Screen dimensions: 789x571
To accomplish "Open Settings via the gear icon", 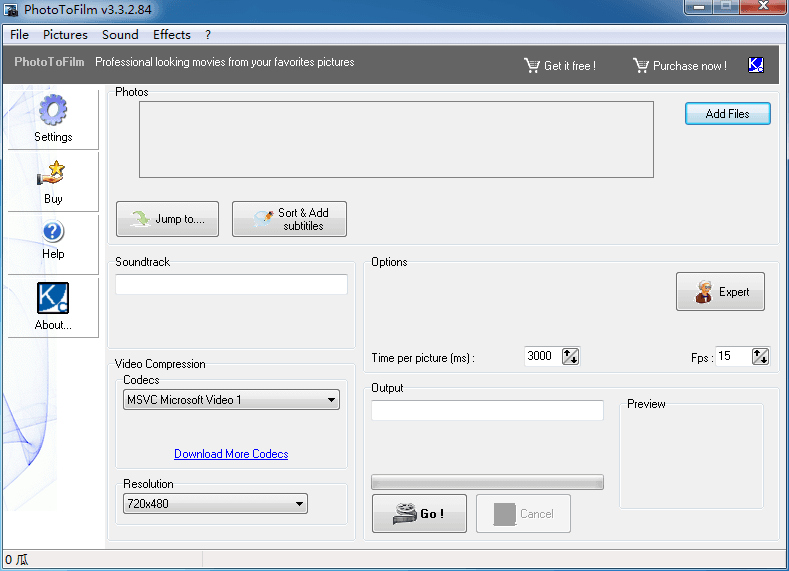I will point(53,110).
